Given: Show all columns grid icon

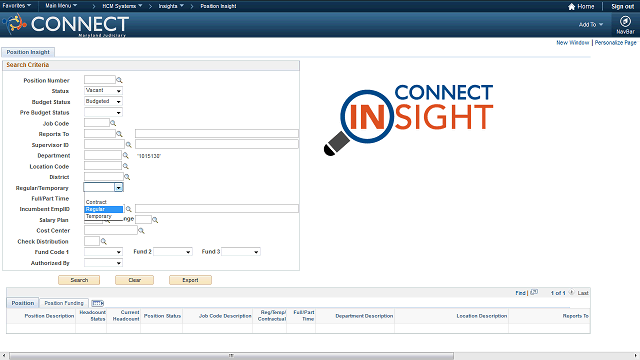Looking at the screenshot, I should pos(98,303).
